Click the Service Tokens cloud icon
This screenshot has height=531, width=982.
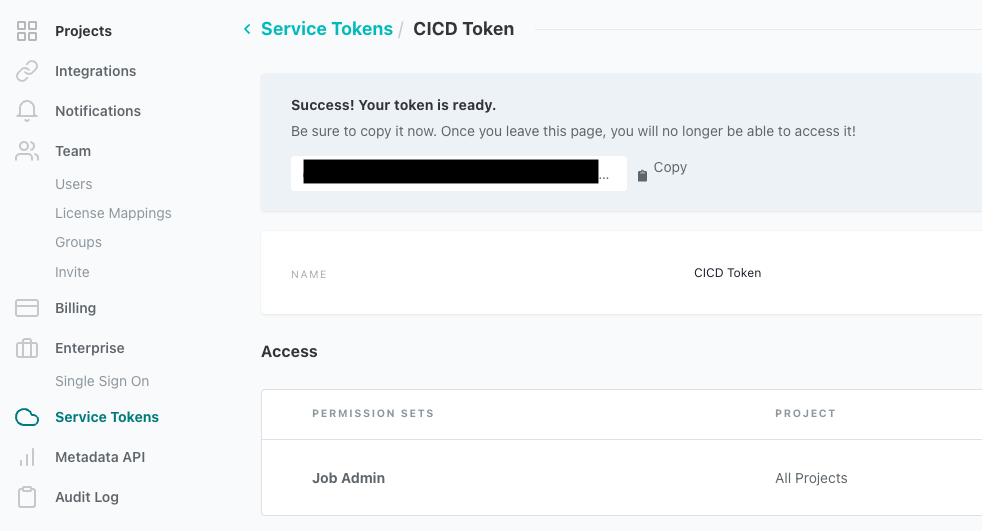27,417
